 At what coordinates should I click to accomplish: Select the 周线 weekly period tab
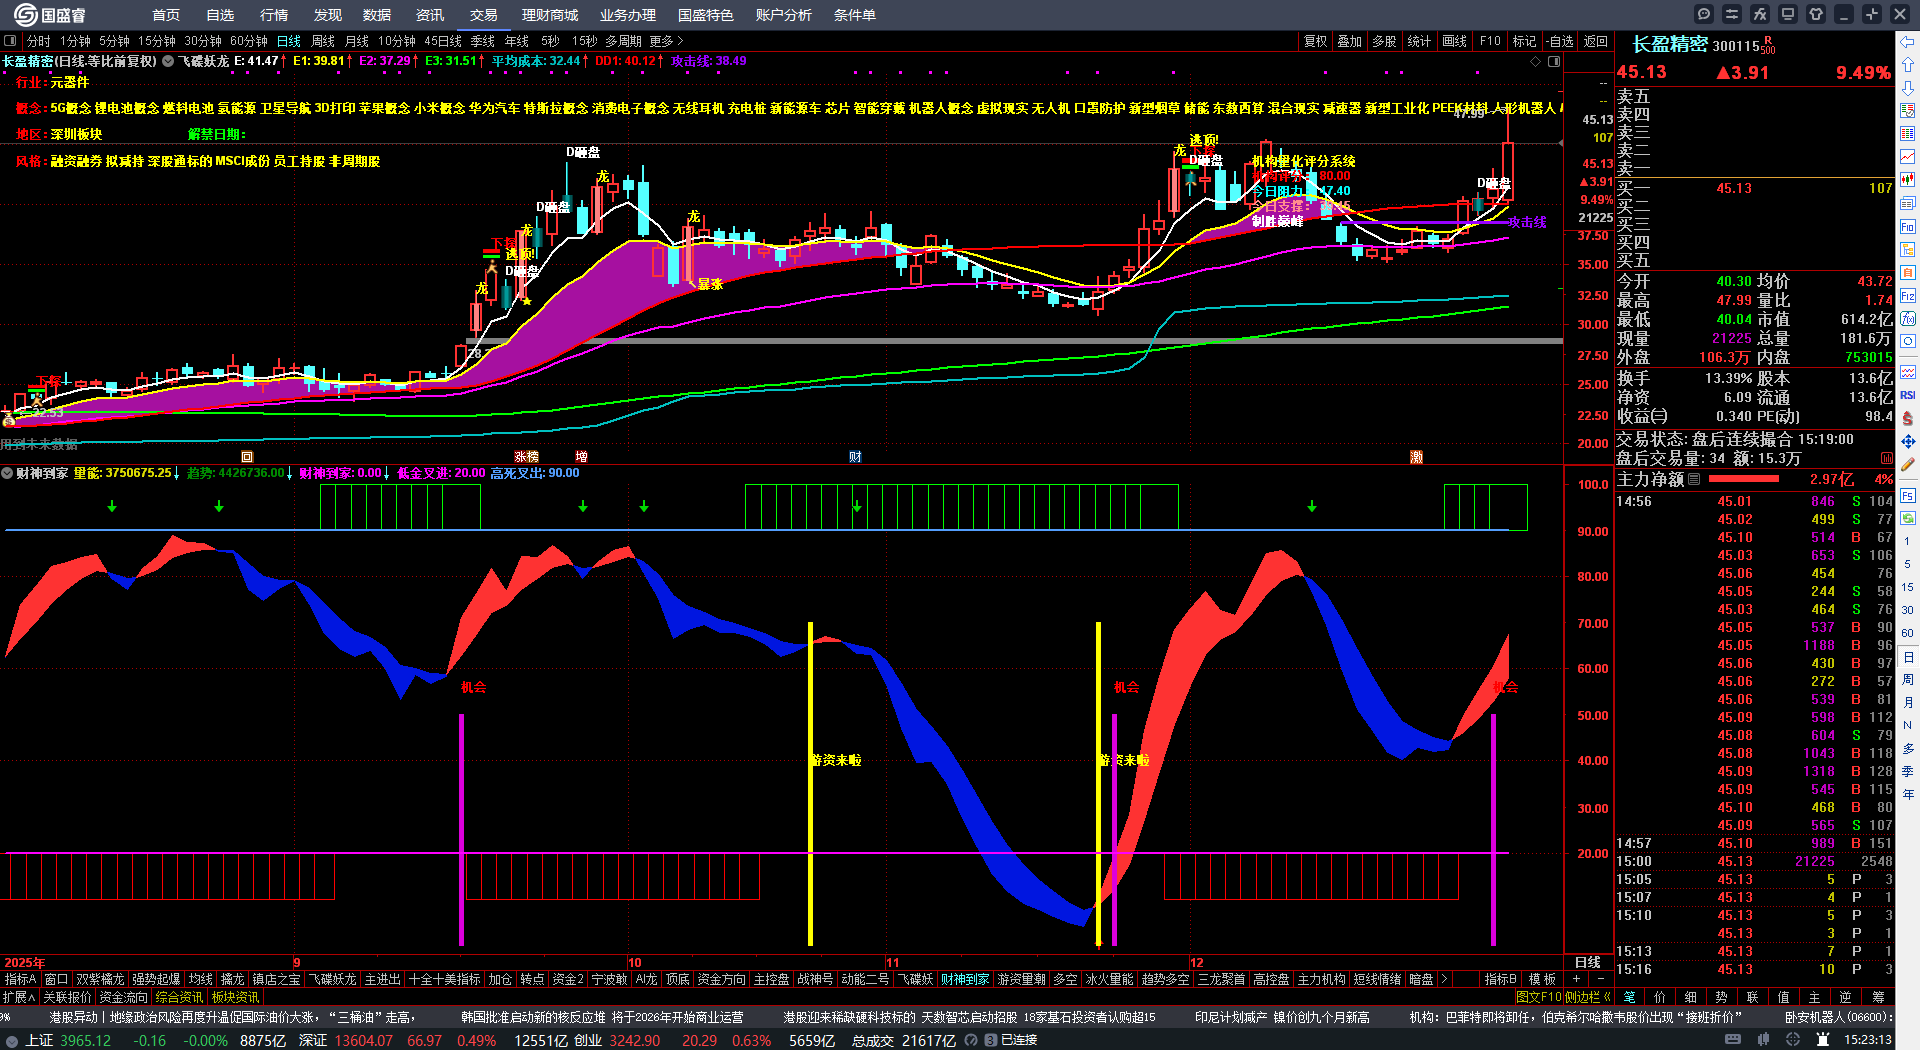[323, 41]
